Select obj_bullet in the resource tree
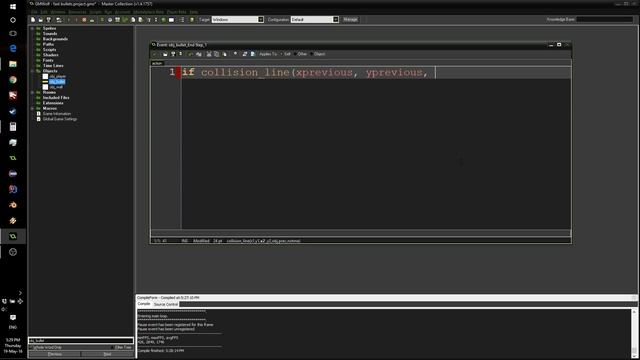 point(57,82)
